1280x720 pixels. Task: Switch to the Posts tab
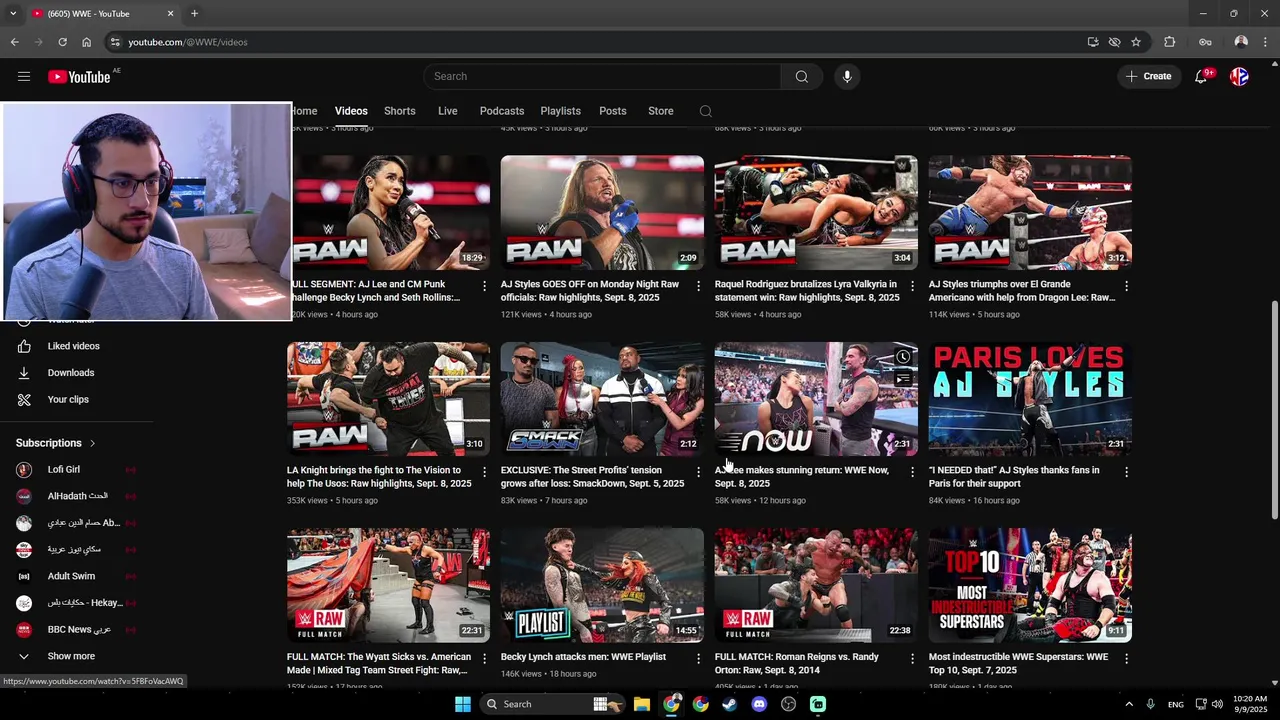(613, 111)
